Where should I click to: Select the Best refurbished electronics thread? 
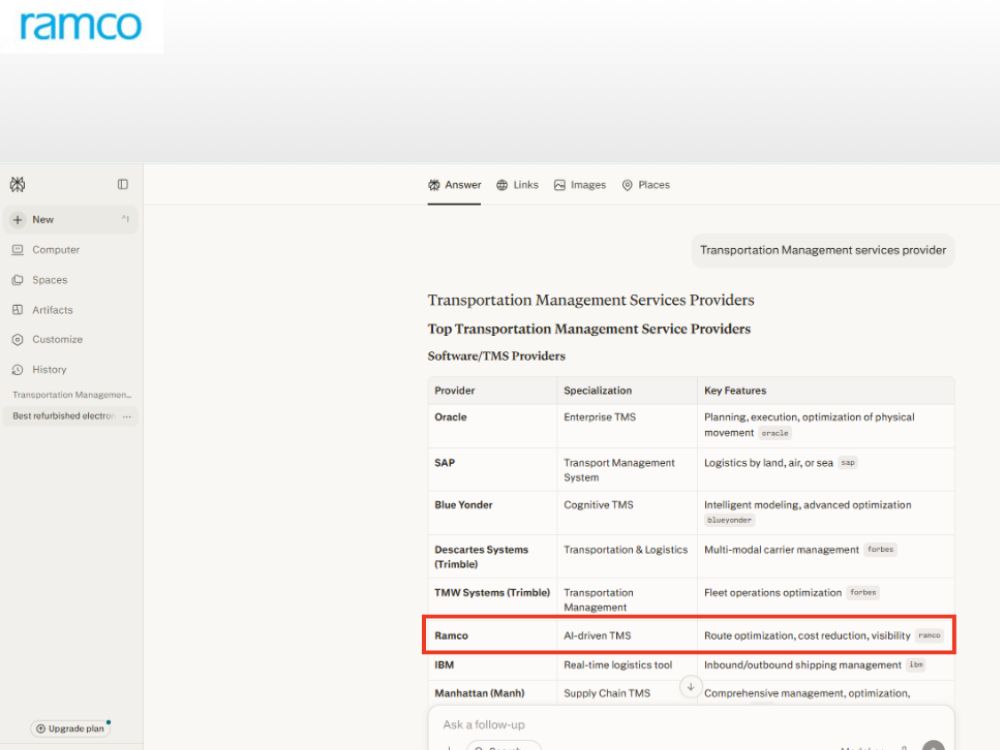click(62, 416)
